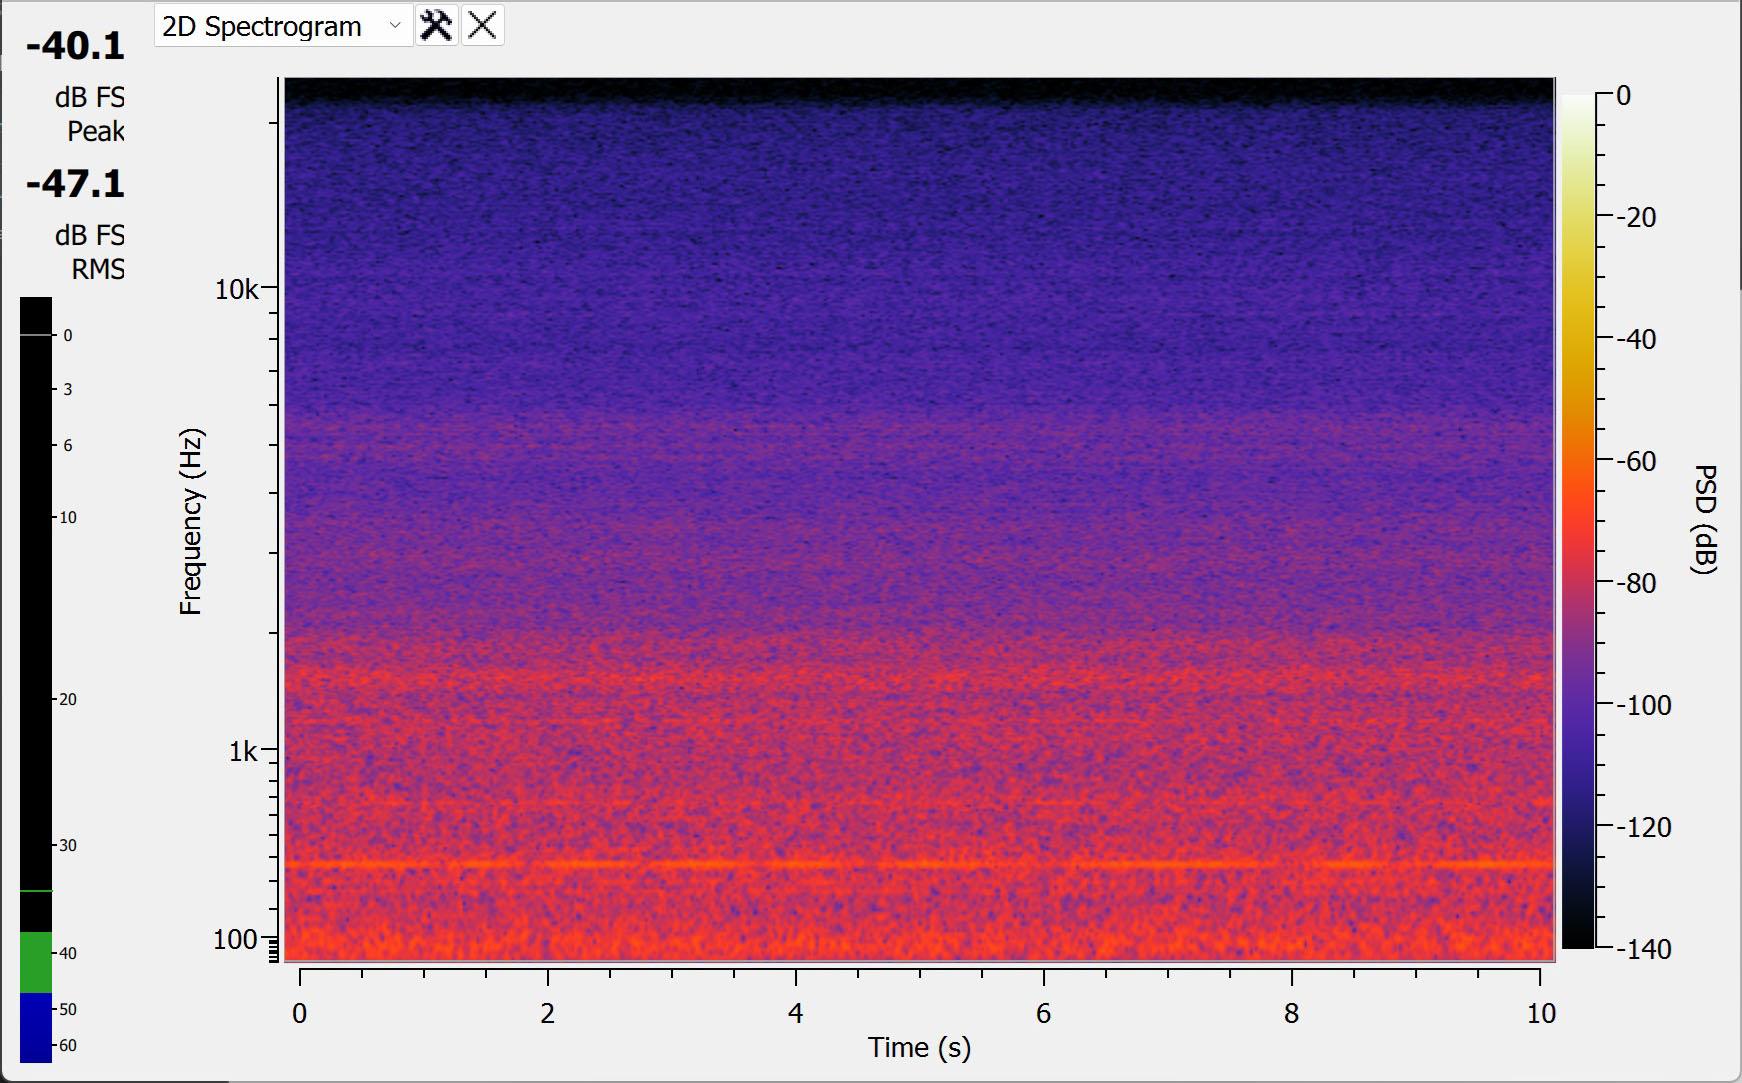
Task: Click the -47.1 RMS level readout
Action: click(75, 184)
